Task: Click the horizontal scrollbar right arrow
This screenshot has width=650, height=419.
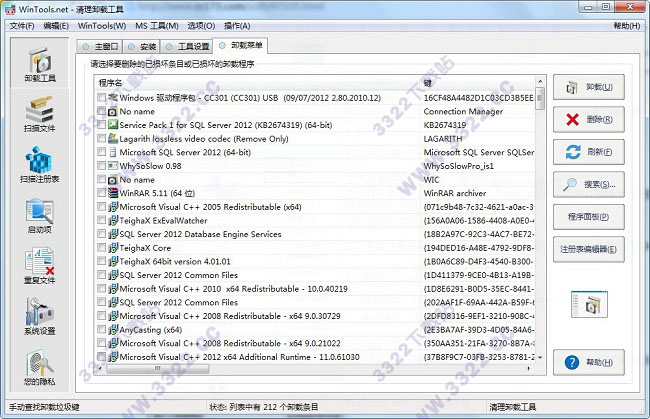Action: click(529, 368)
